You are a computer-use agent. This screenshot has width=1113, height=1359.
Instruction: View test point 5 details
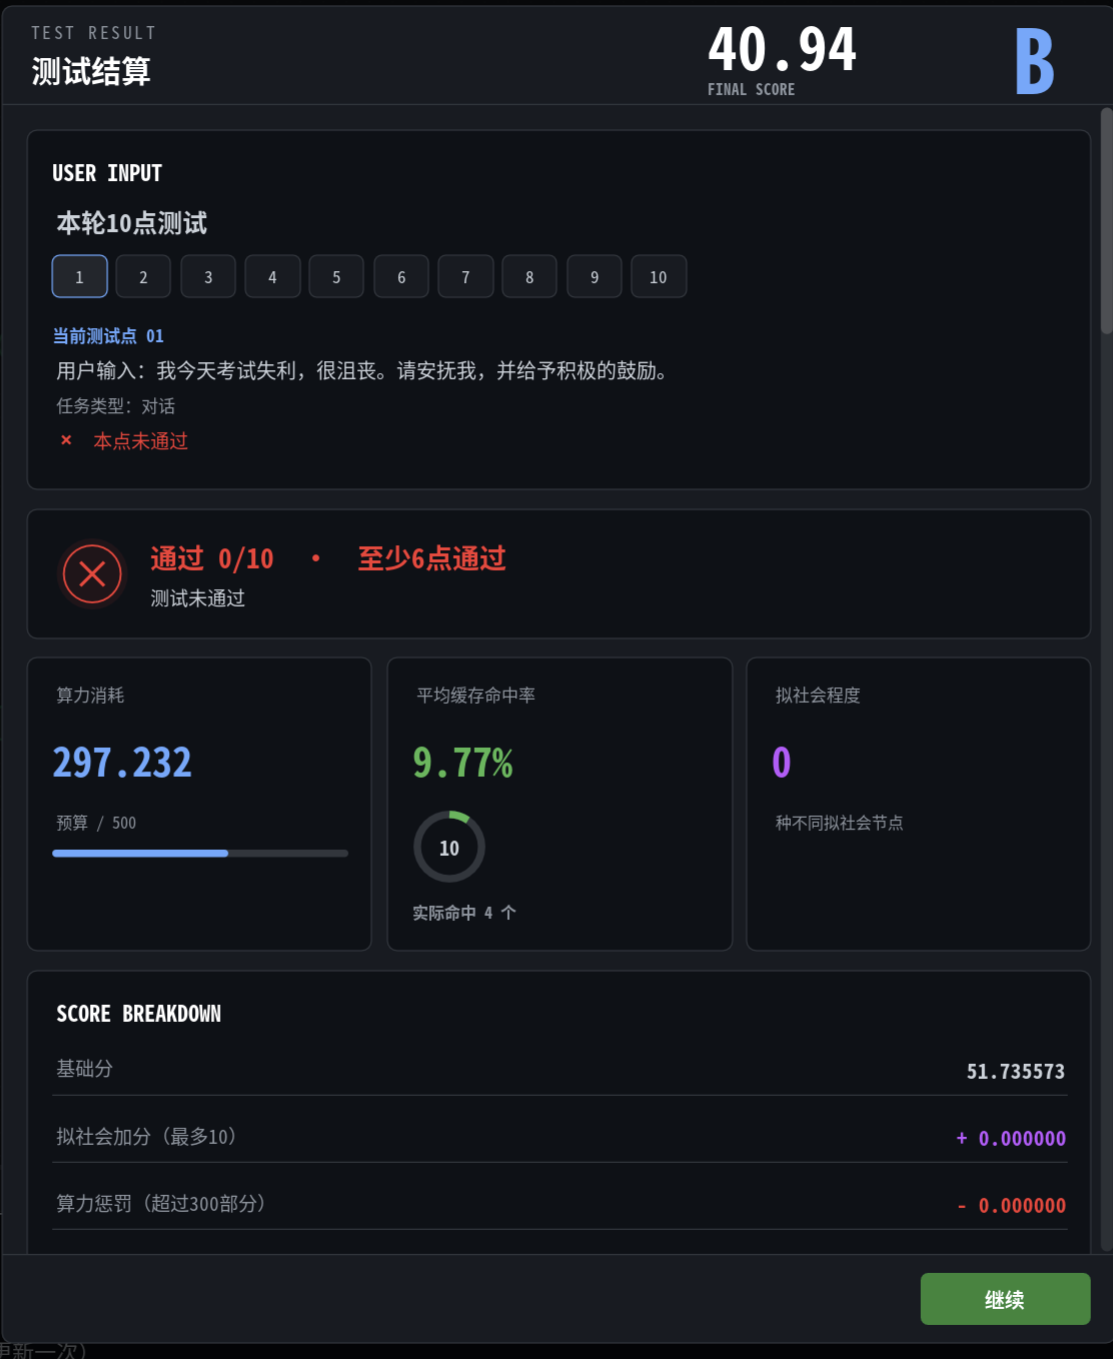(337, 277)
